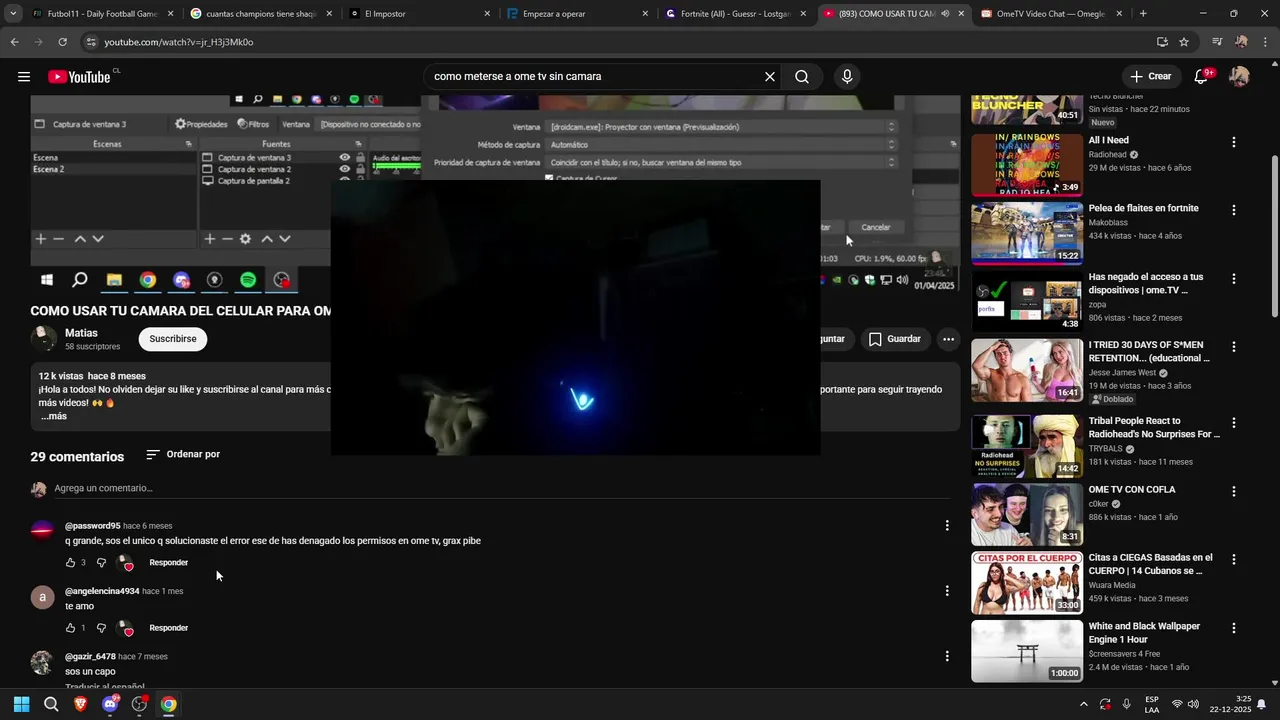Open the YouTube guide hamburger menu
Image resolution: width=1280 pixels, height=720 pixels.
click(x=24, y=77)
